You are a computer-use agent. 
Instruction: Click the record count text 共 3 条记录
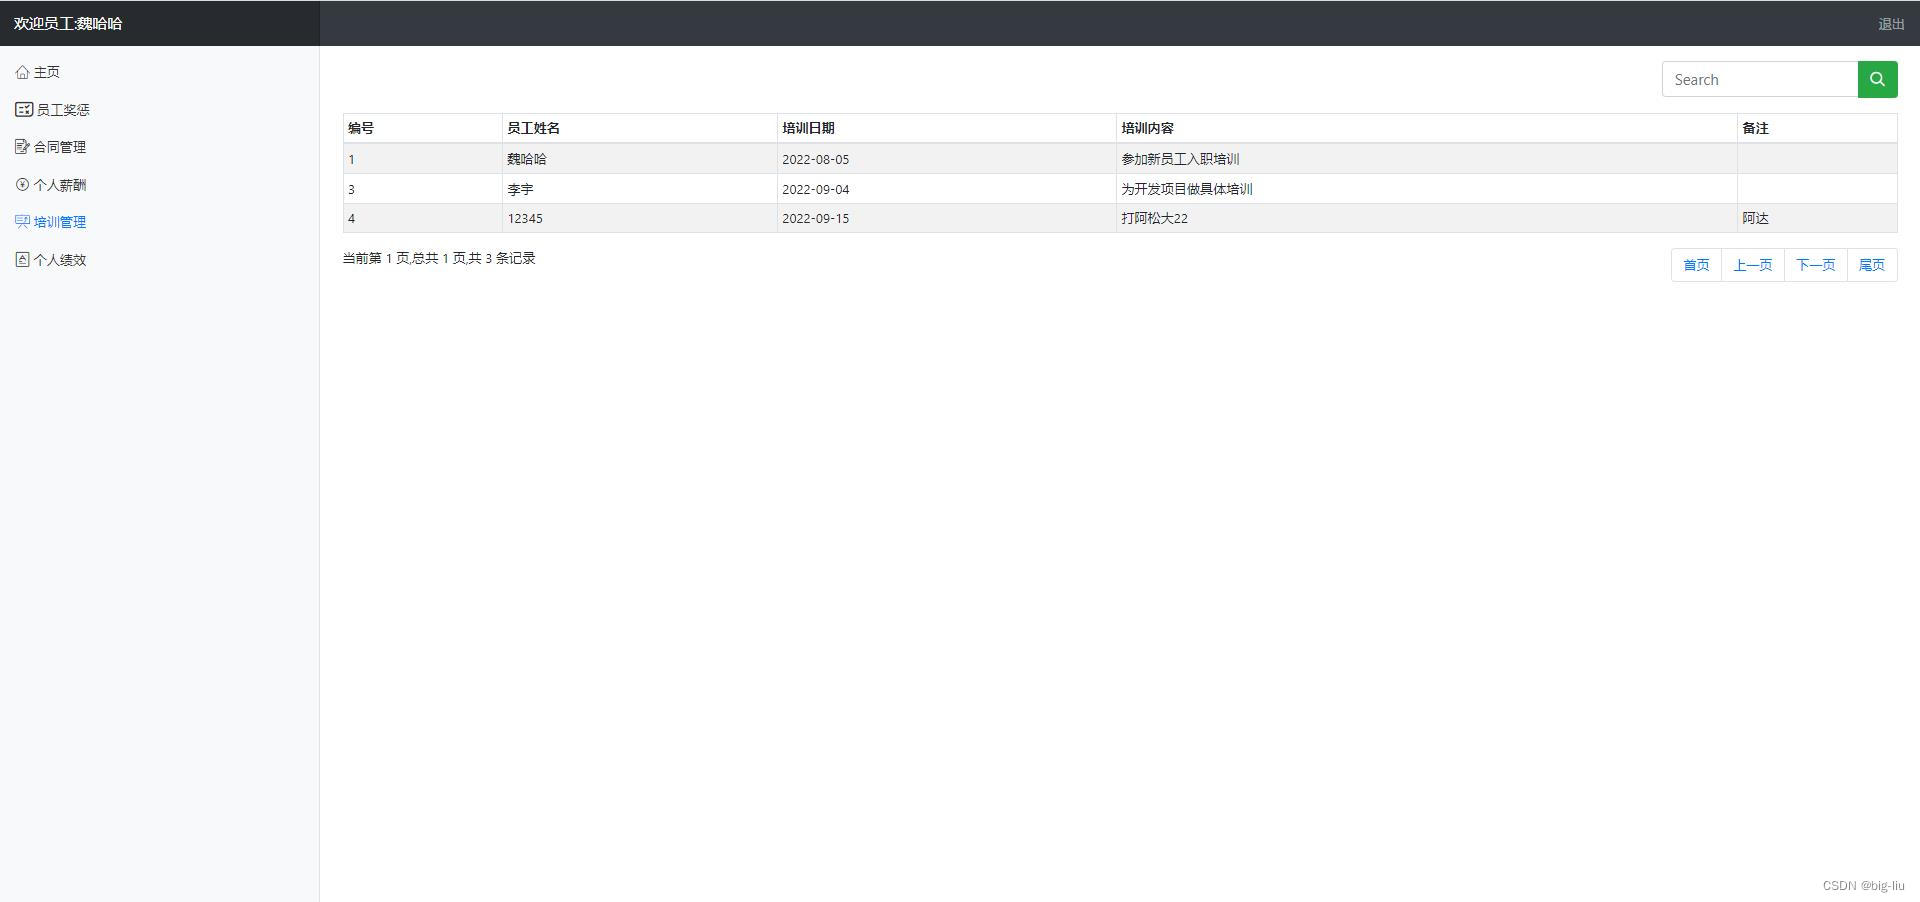pyautogui.click(x=502, y=258)
